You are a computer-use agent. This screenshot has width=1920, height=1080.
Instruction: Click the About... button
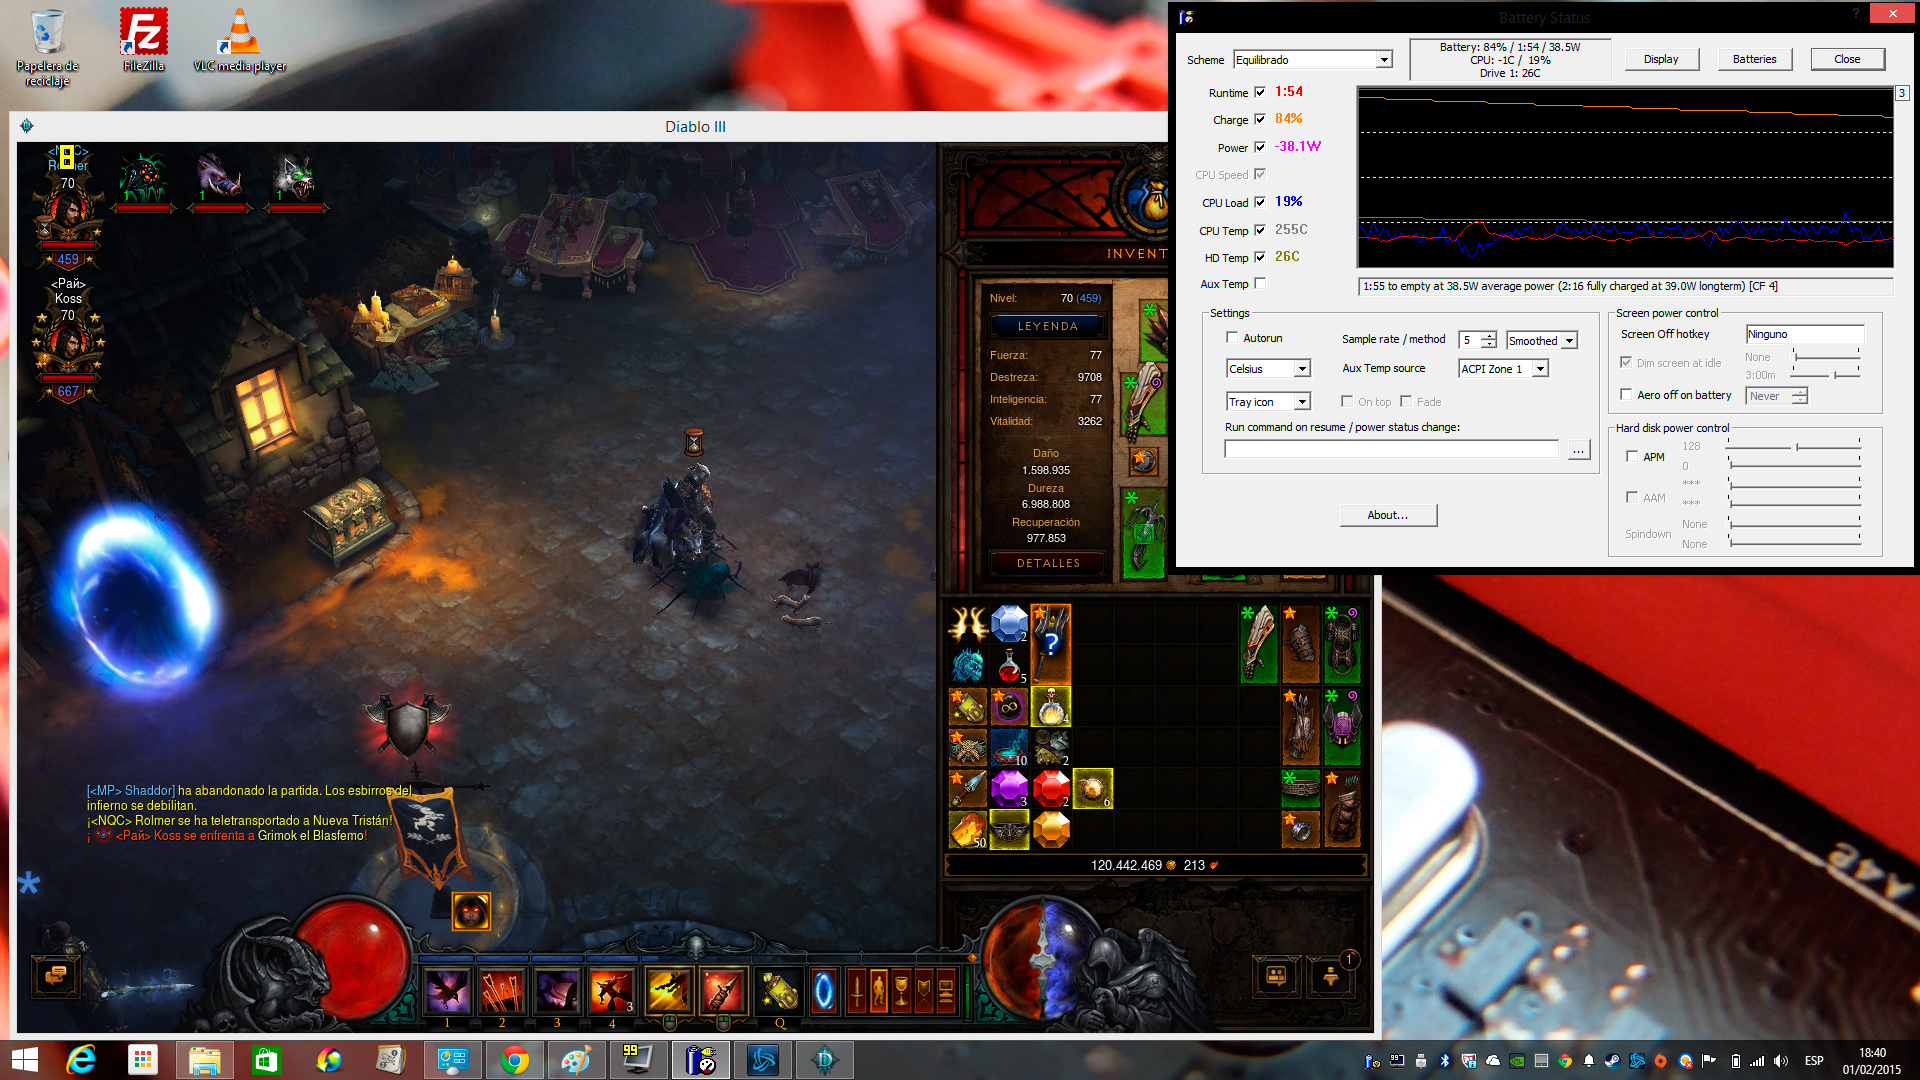(1388, 515)
